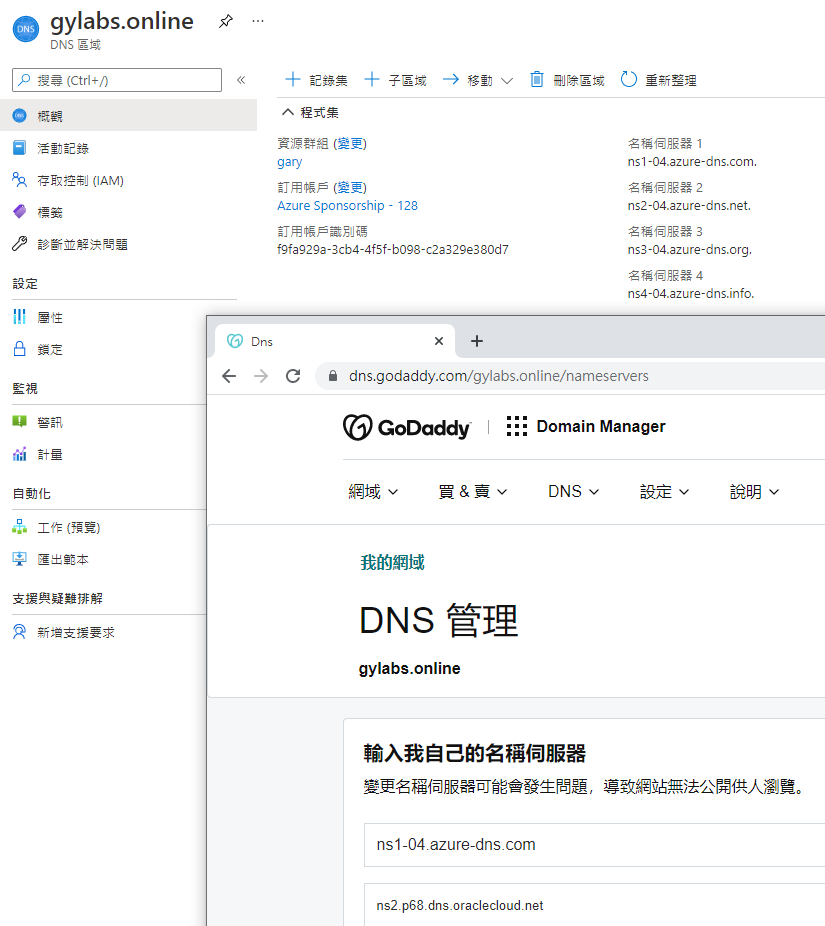825x926 pixels.
Task: Open the gary resource group link
Action: [x=289, y=162]
